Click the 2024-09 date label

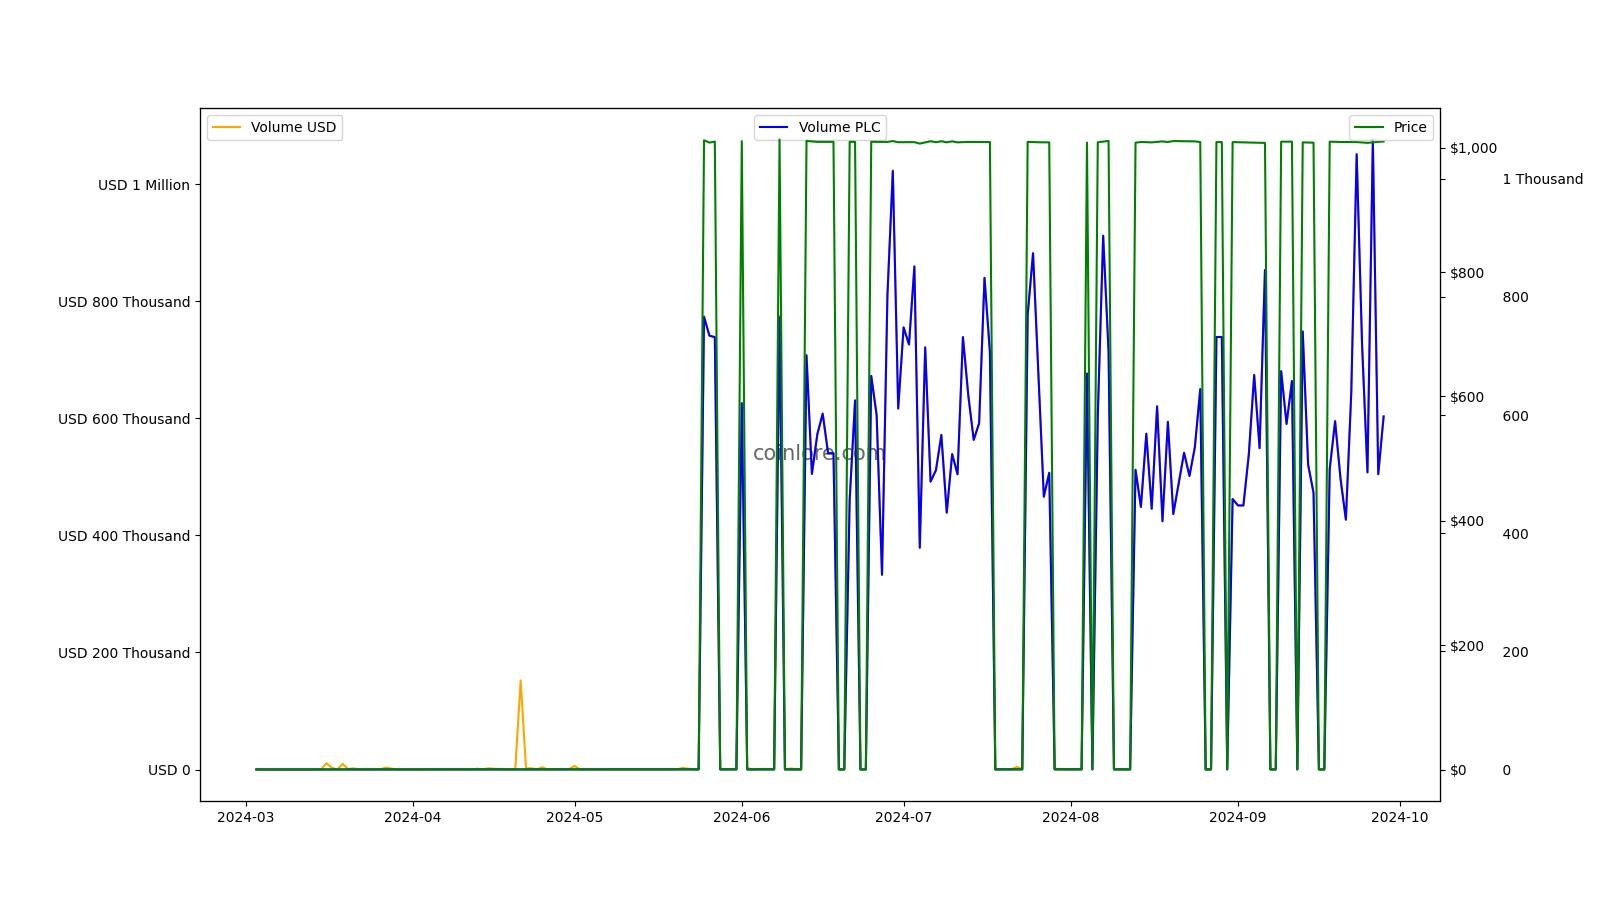tap(1238, 817)
